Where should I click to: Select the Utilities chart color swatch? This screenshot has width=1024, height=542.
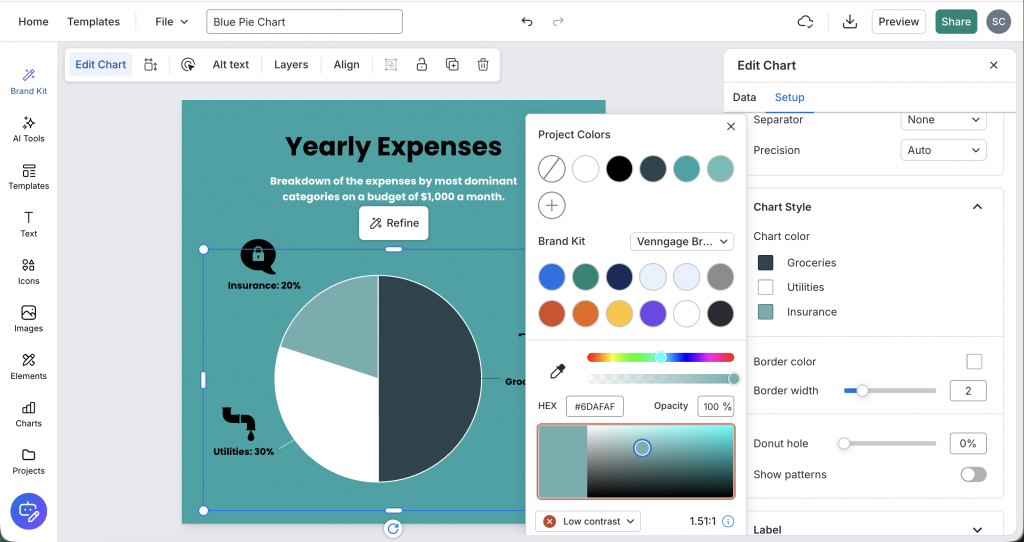coord(765,287)
